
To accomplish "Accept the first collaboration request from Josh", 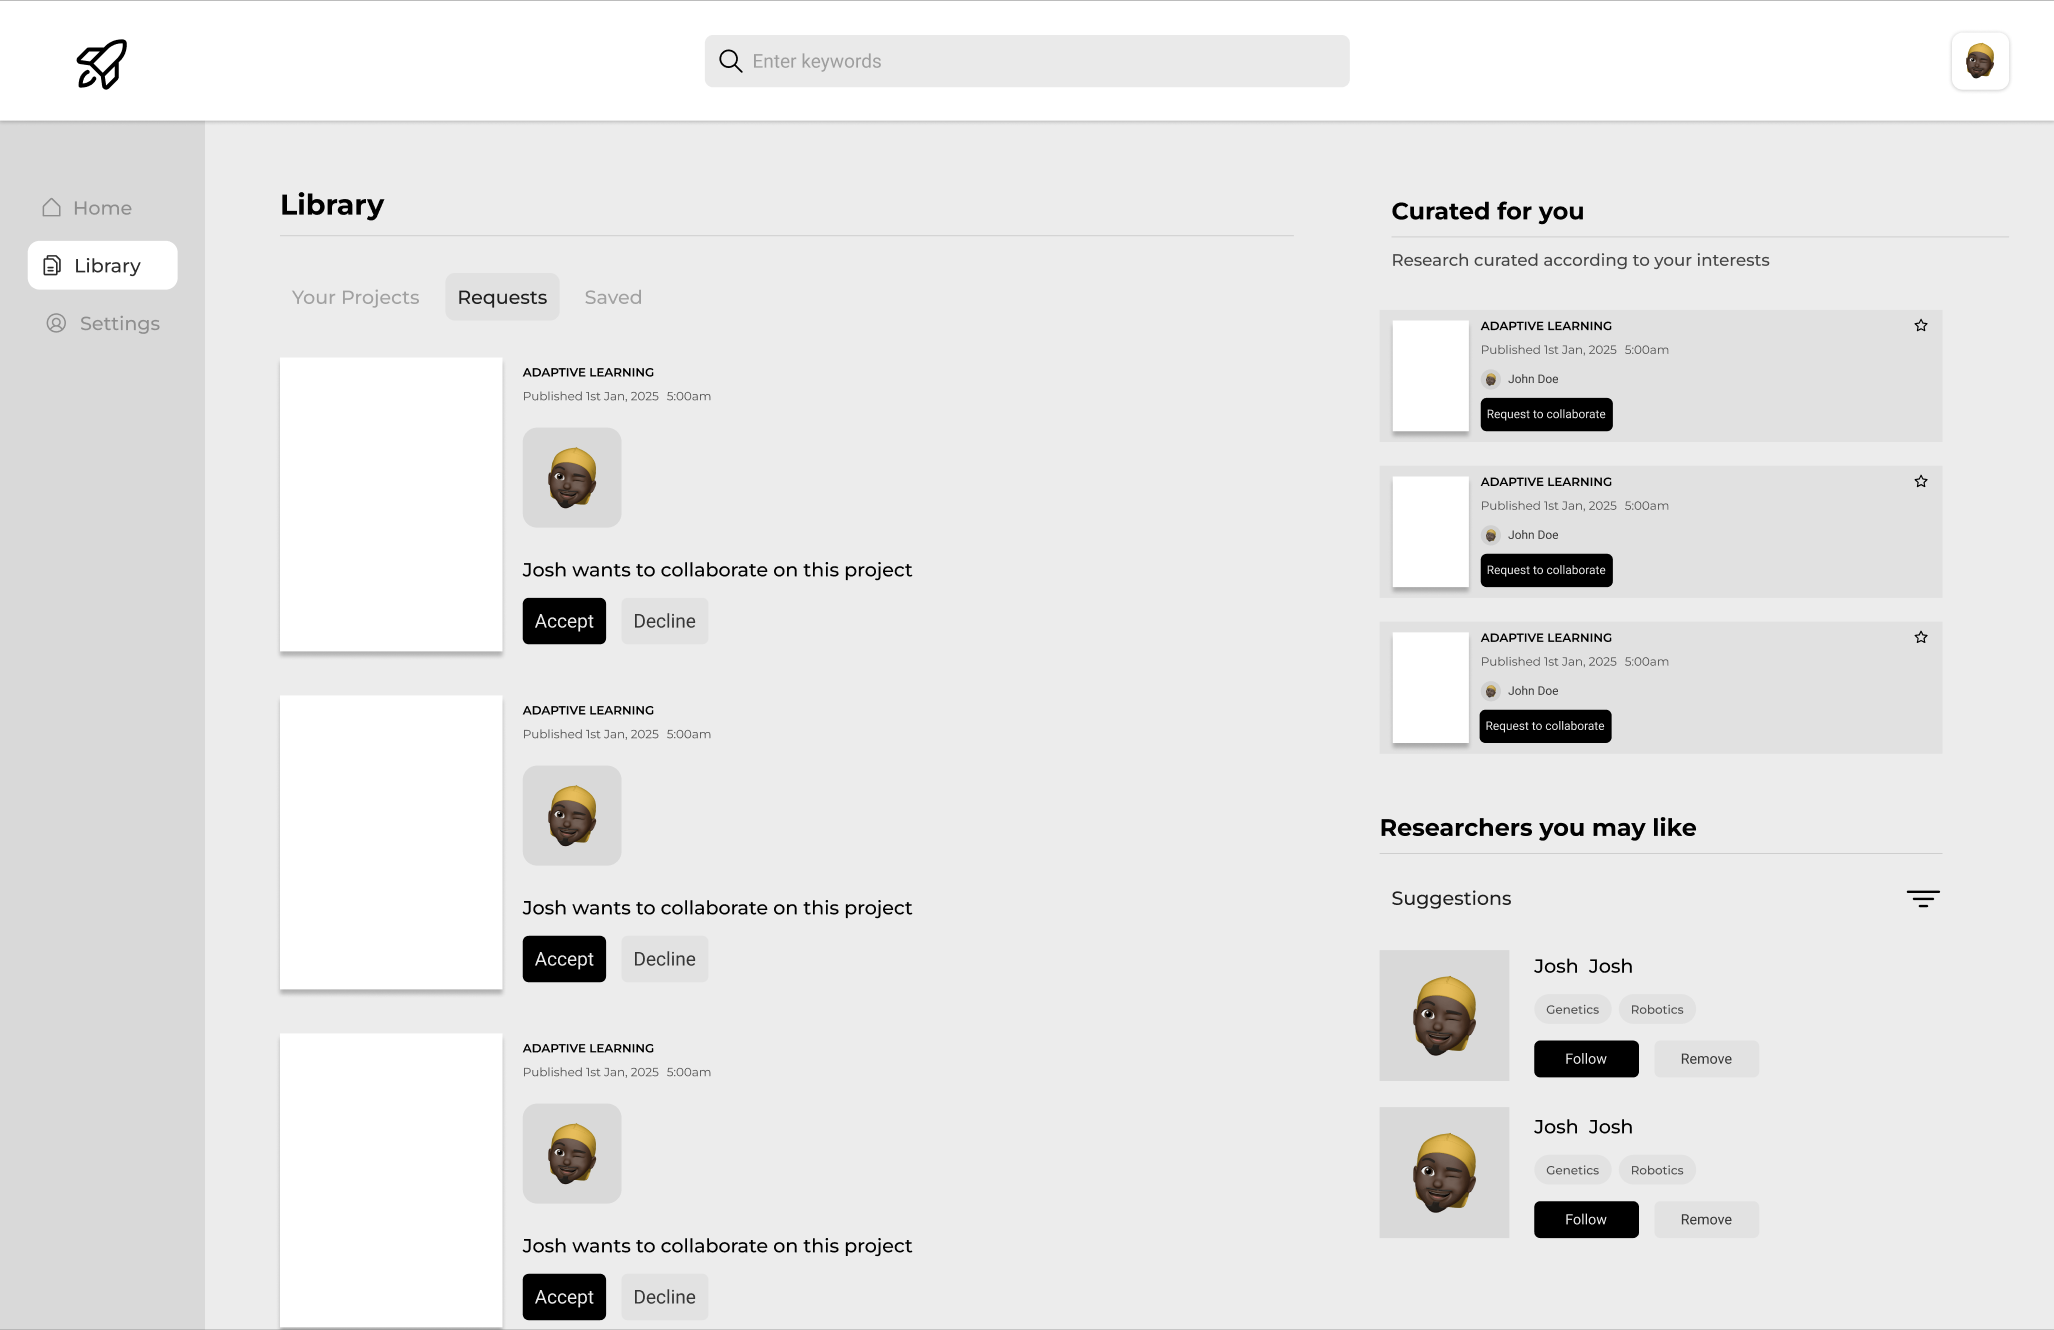I will (564, 621).
